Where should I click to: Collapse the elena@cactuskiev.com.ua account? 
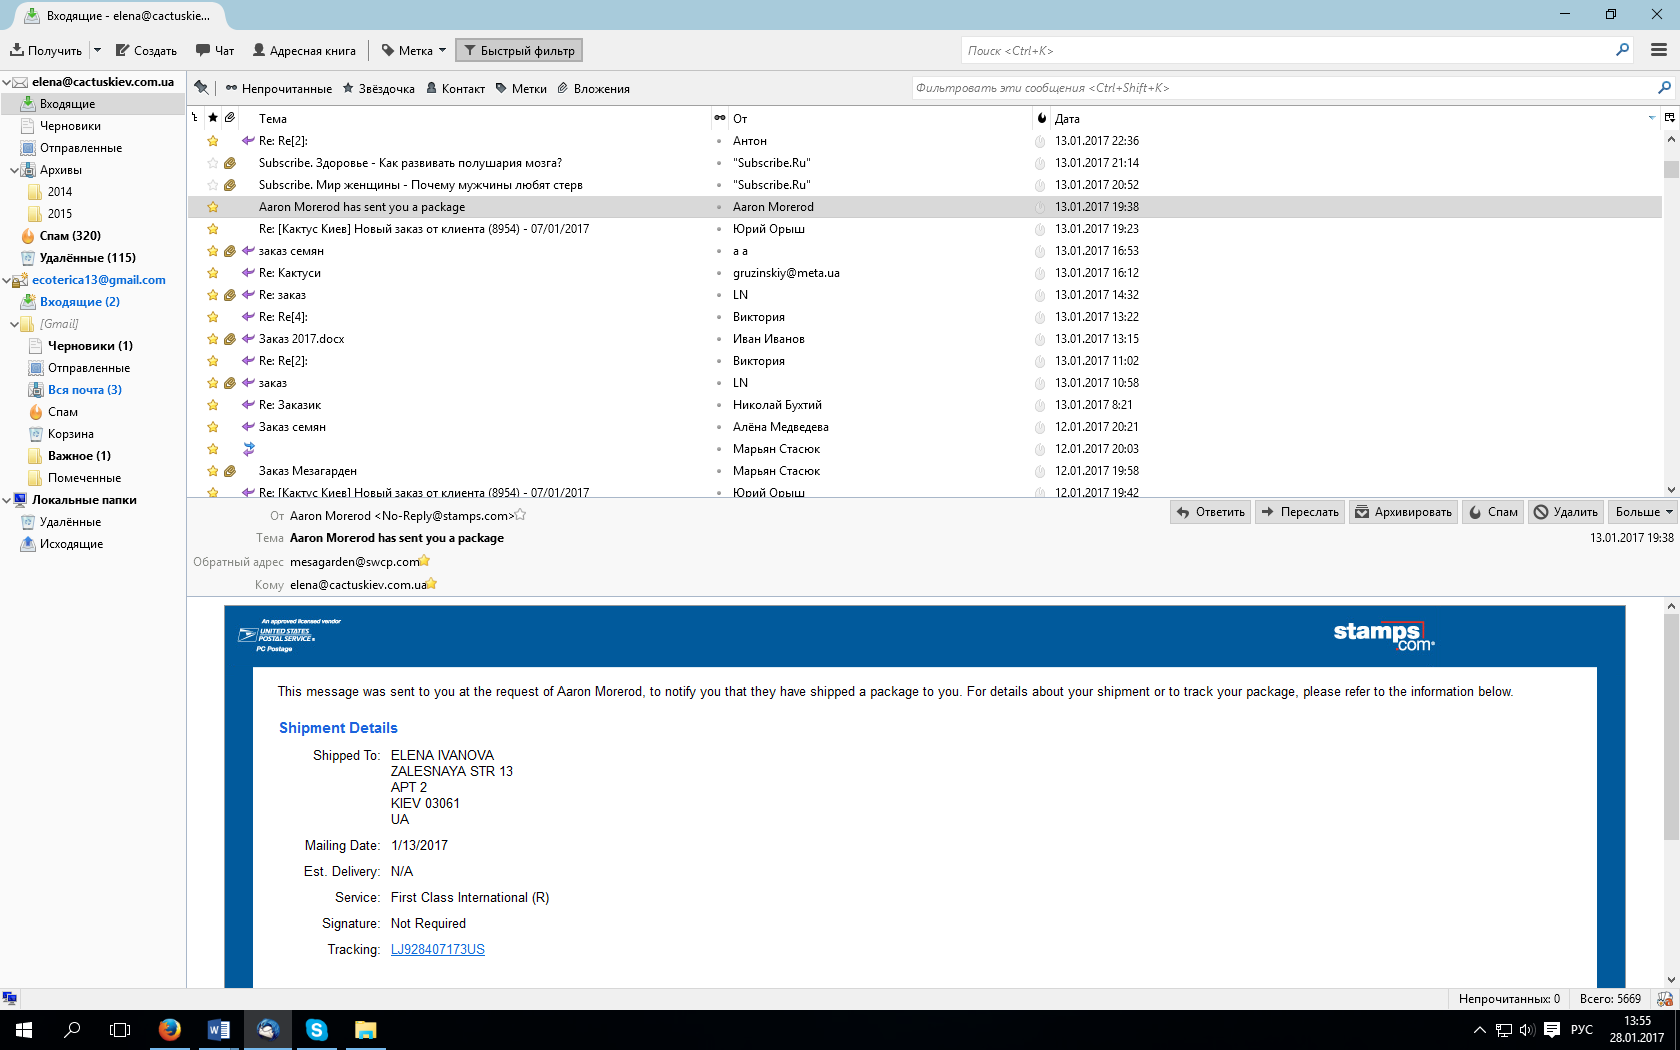click(6, 82)
